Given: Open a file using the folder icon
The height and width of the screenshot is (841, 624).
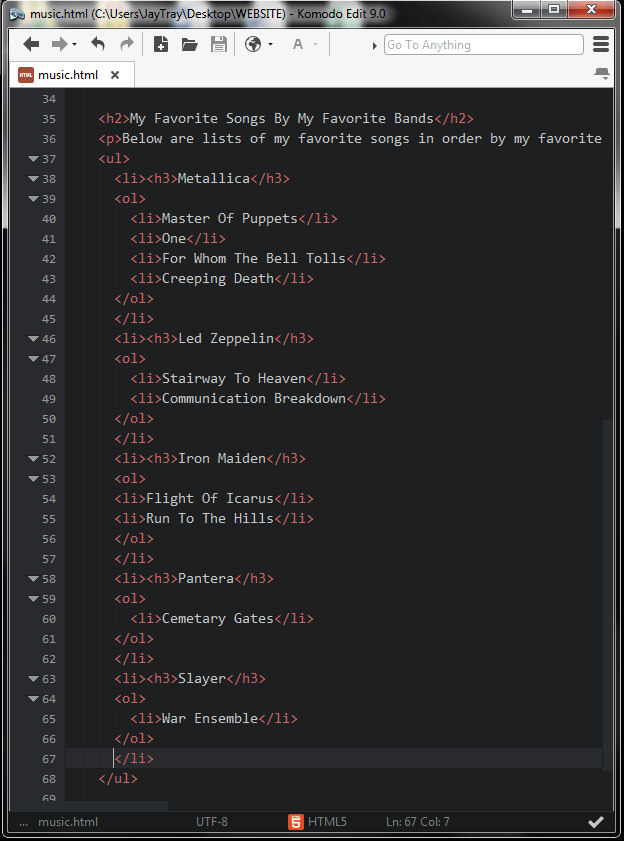Looking at the screenshot, I should [189, 44].
